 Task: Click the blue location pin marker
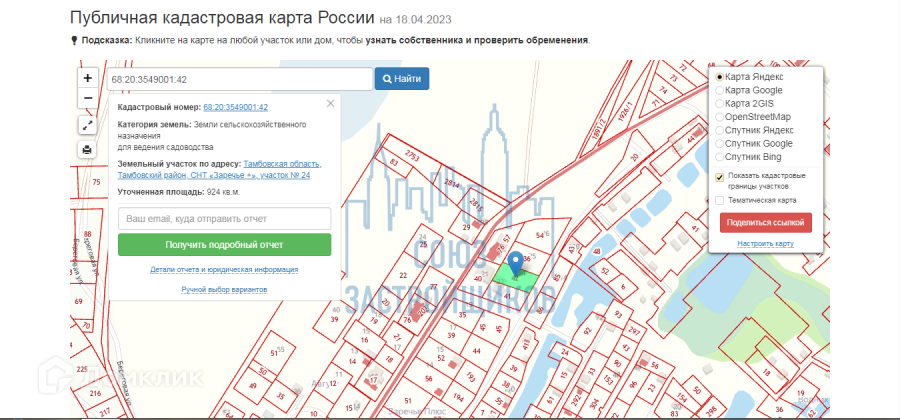pos(517,263)
